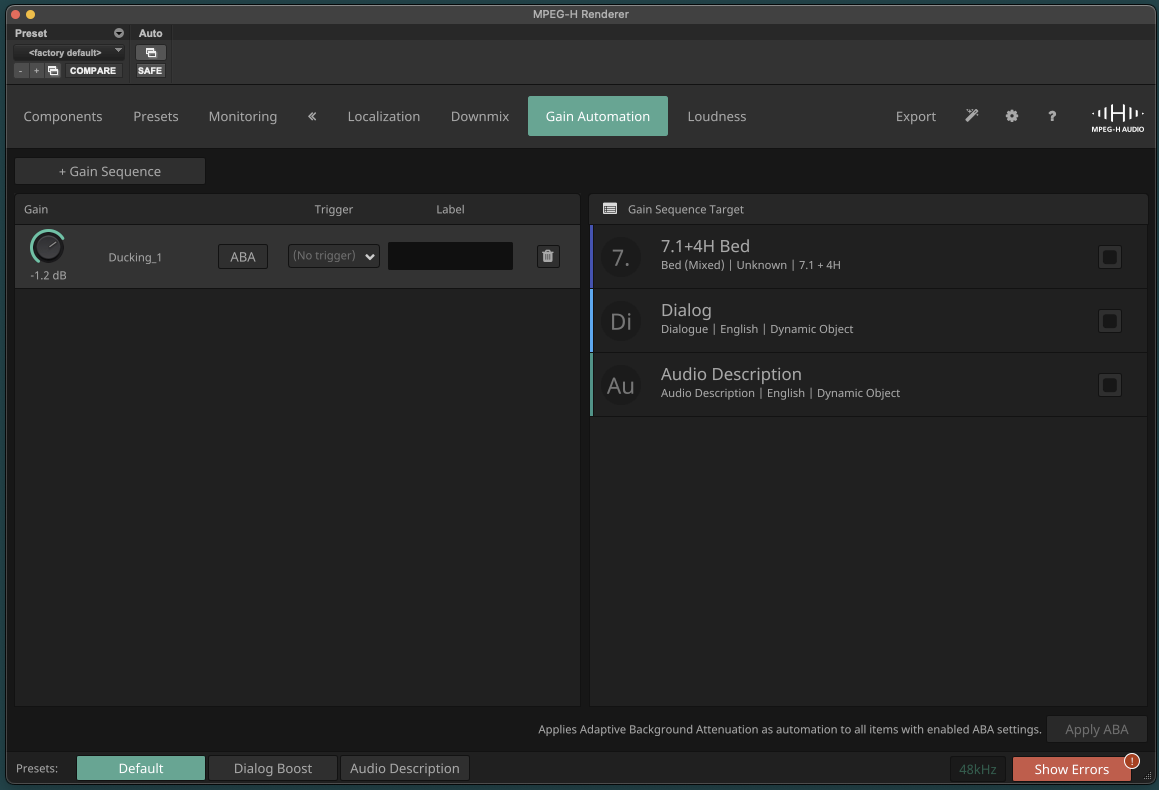Screen dimensions: 1159x790
Task: Open the factory default preset dropdown
Action: (x=69, y=52)
